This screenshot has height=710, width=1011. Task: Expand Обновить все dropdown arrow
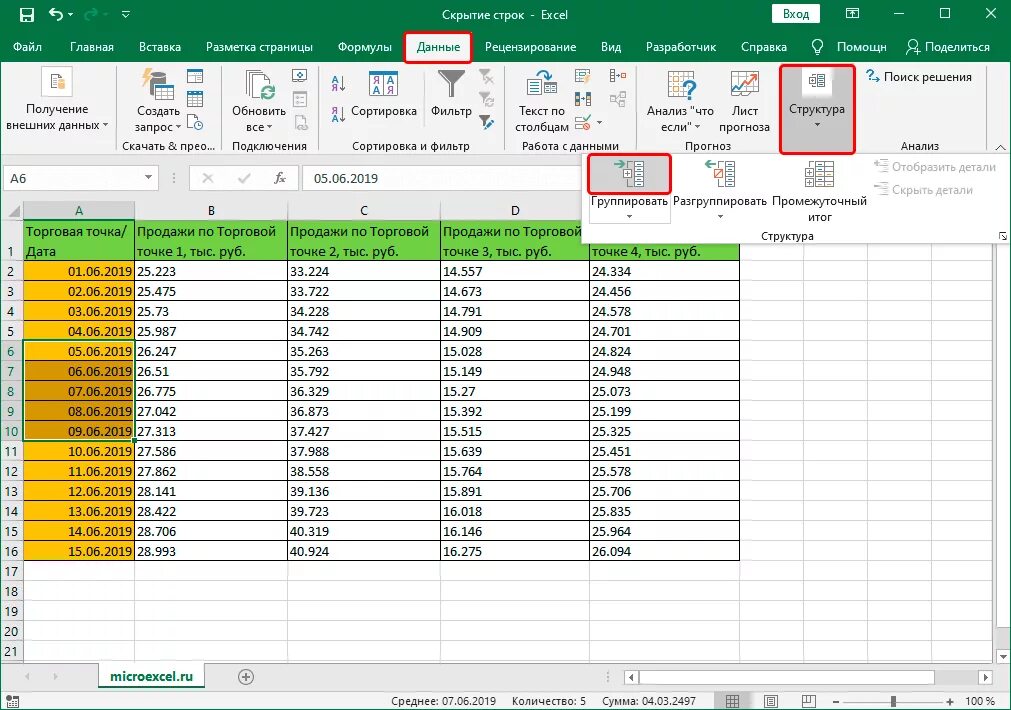click(270, 127)
